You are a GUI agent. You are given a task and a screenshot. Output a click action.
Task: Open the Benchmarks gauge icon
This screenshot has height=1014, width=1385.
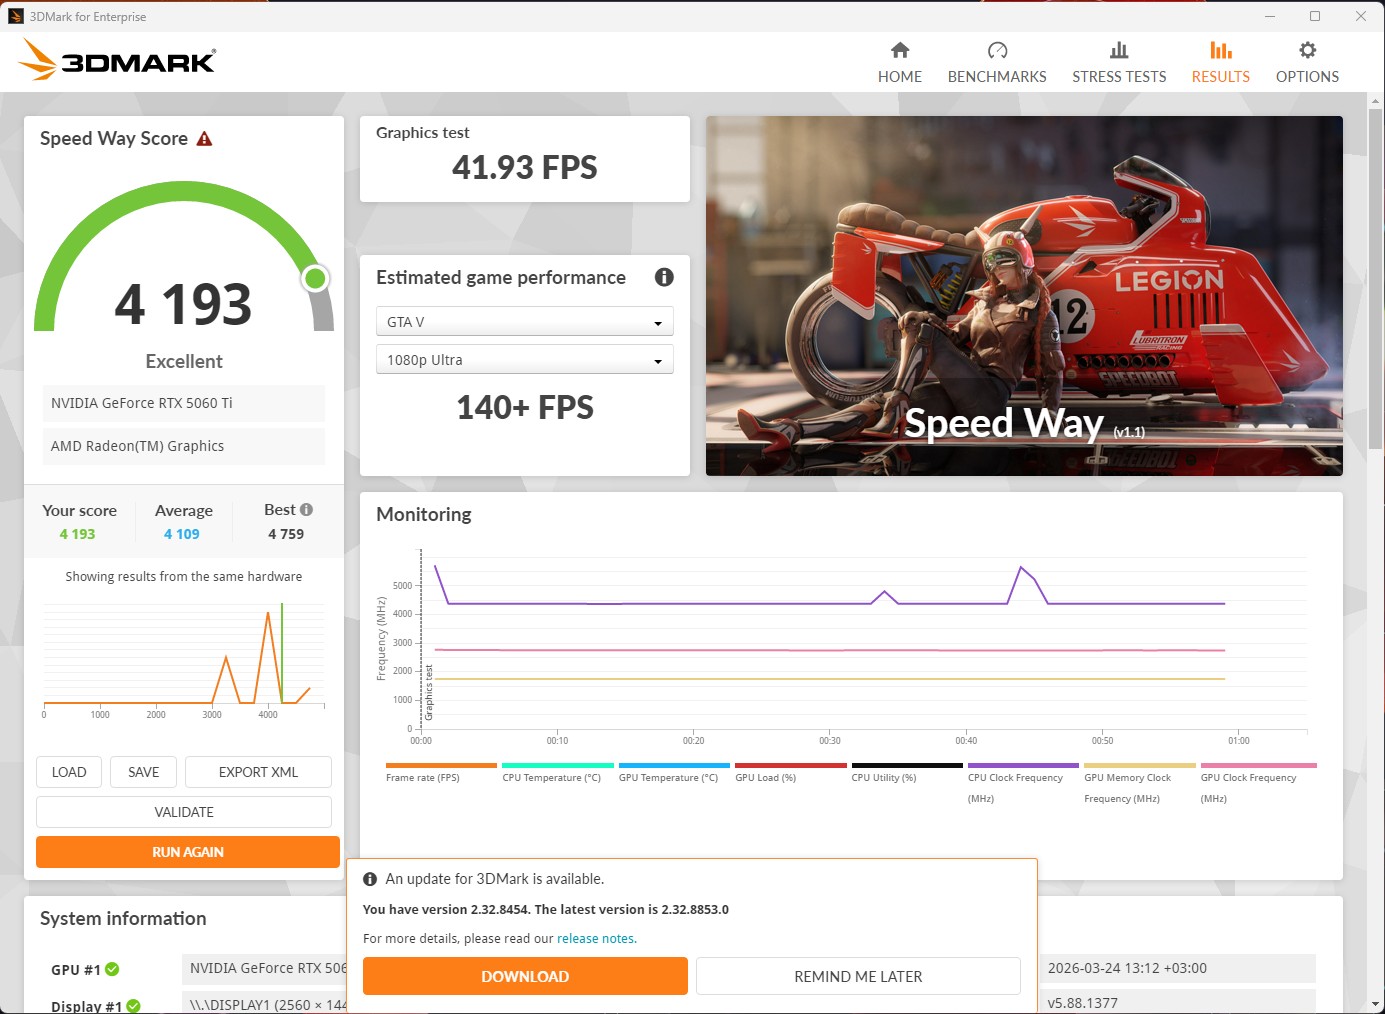tap(997, 50)
